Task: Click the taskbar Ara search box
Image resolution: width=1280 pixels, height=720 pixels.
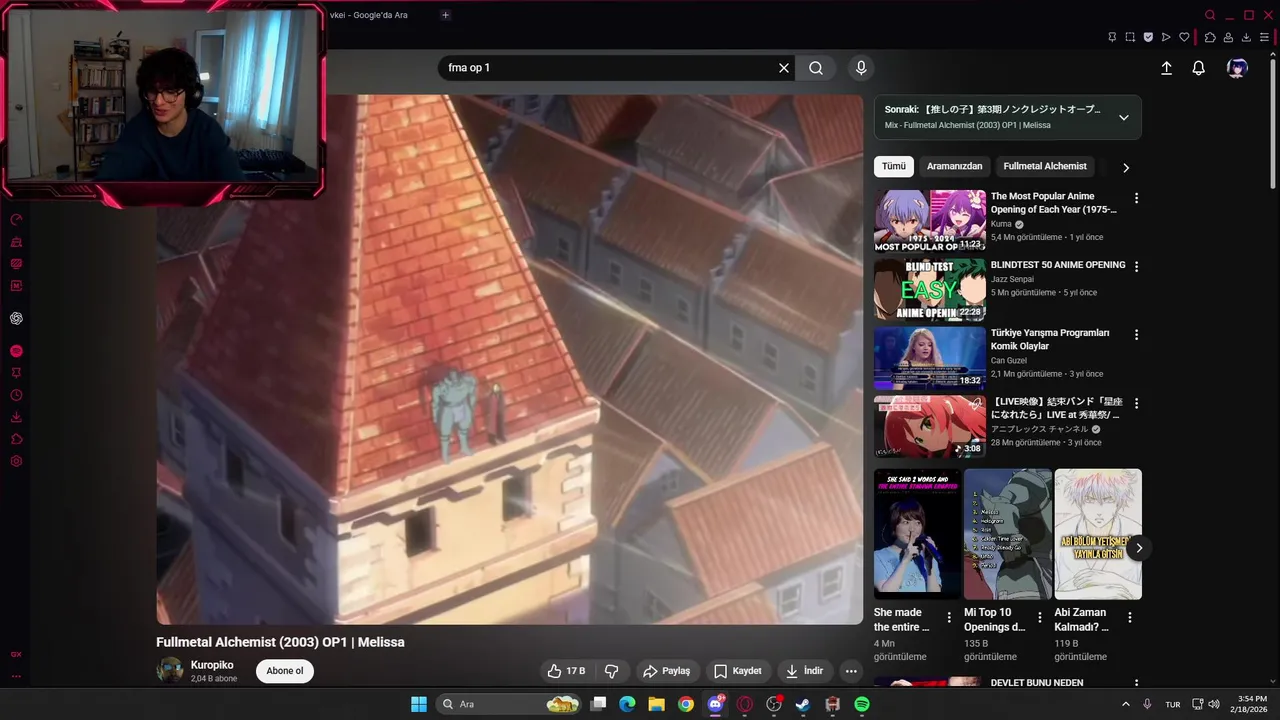Action: 510,704
